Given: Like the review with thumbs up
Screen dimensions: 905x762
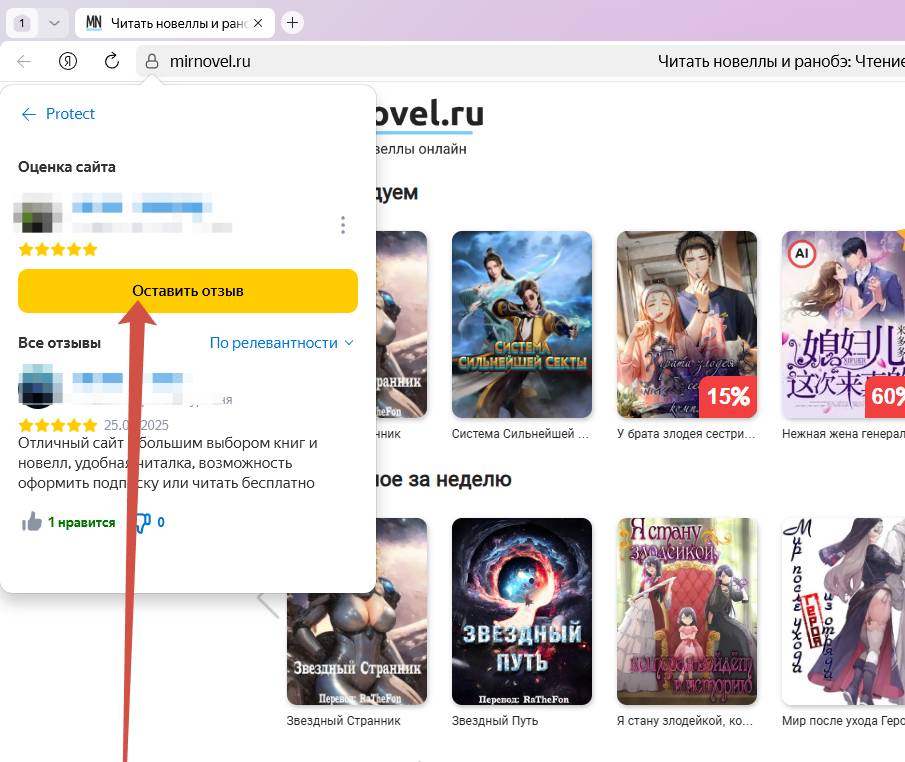Looking at the screenshot, I should pyautogui.click(x=32, y=522).
